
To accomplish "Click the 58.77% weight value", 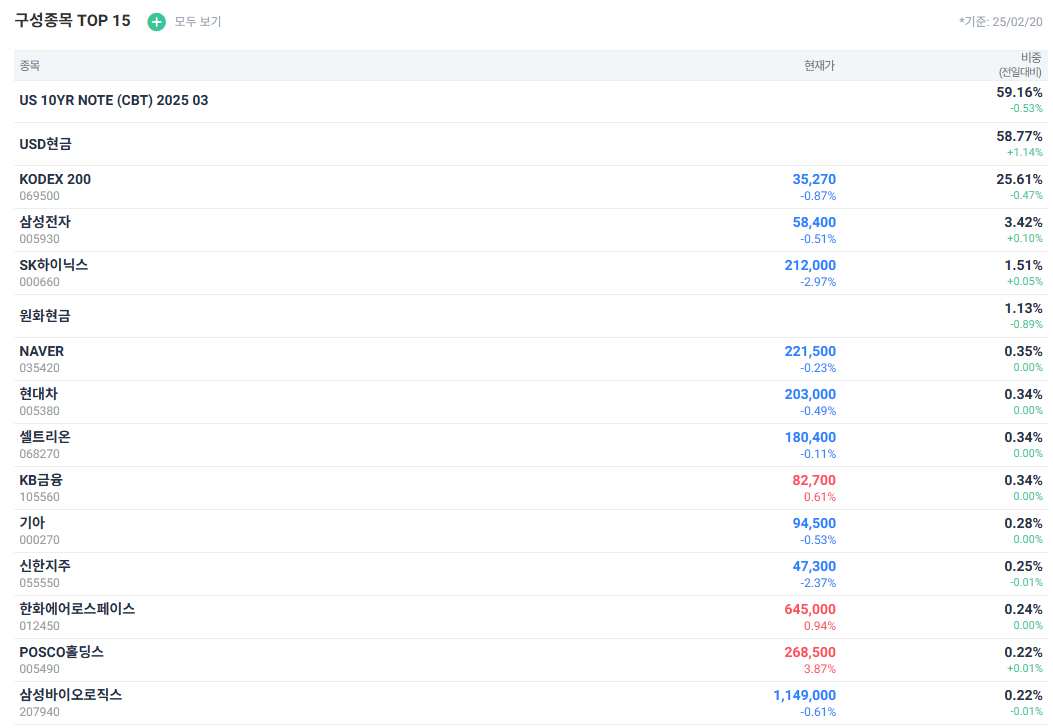I will click(x=1019, y=136).
